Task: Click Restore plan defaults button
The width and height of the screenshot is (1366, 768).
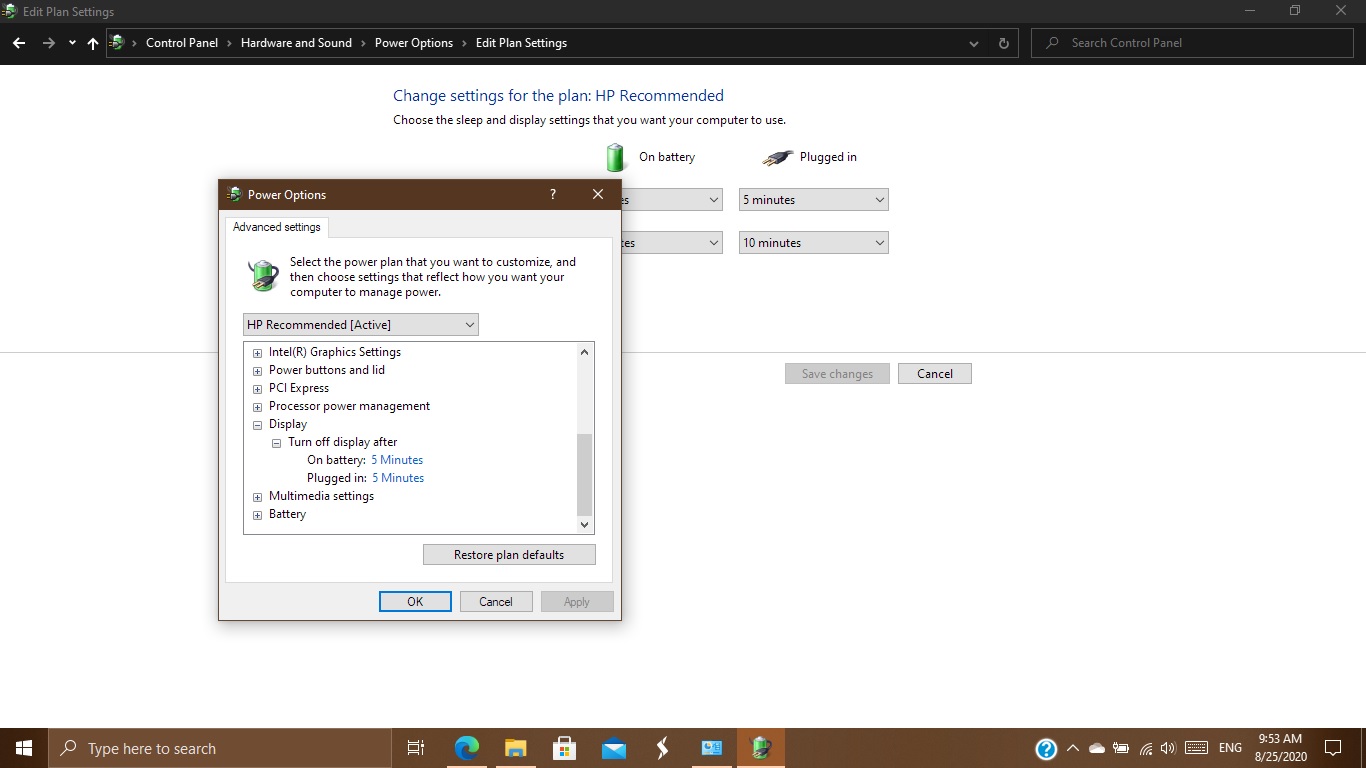Action: pos(509,555)
